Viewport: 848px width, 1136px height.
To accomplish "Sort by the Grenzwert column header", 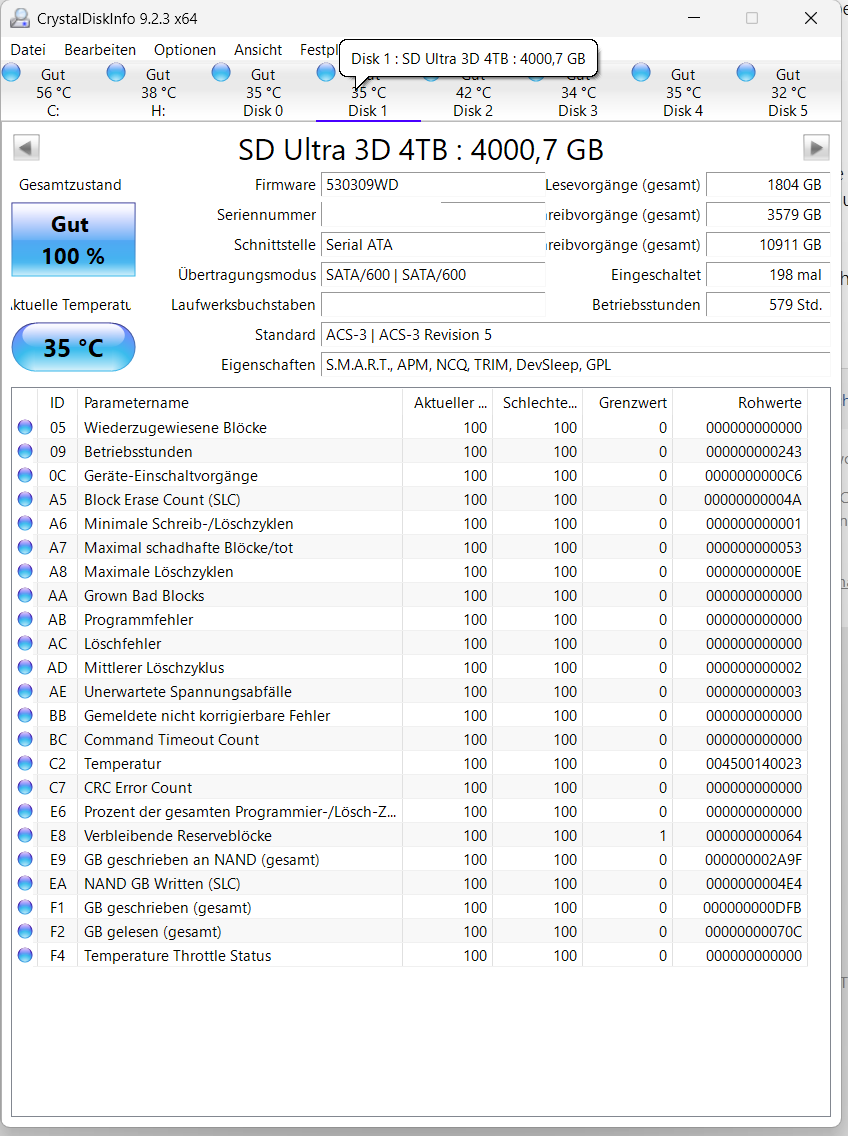I will coord(628,403).
